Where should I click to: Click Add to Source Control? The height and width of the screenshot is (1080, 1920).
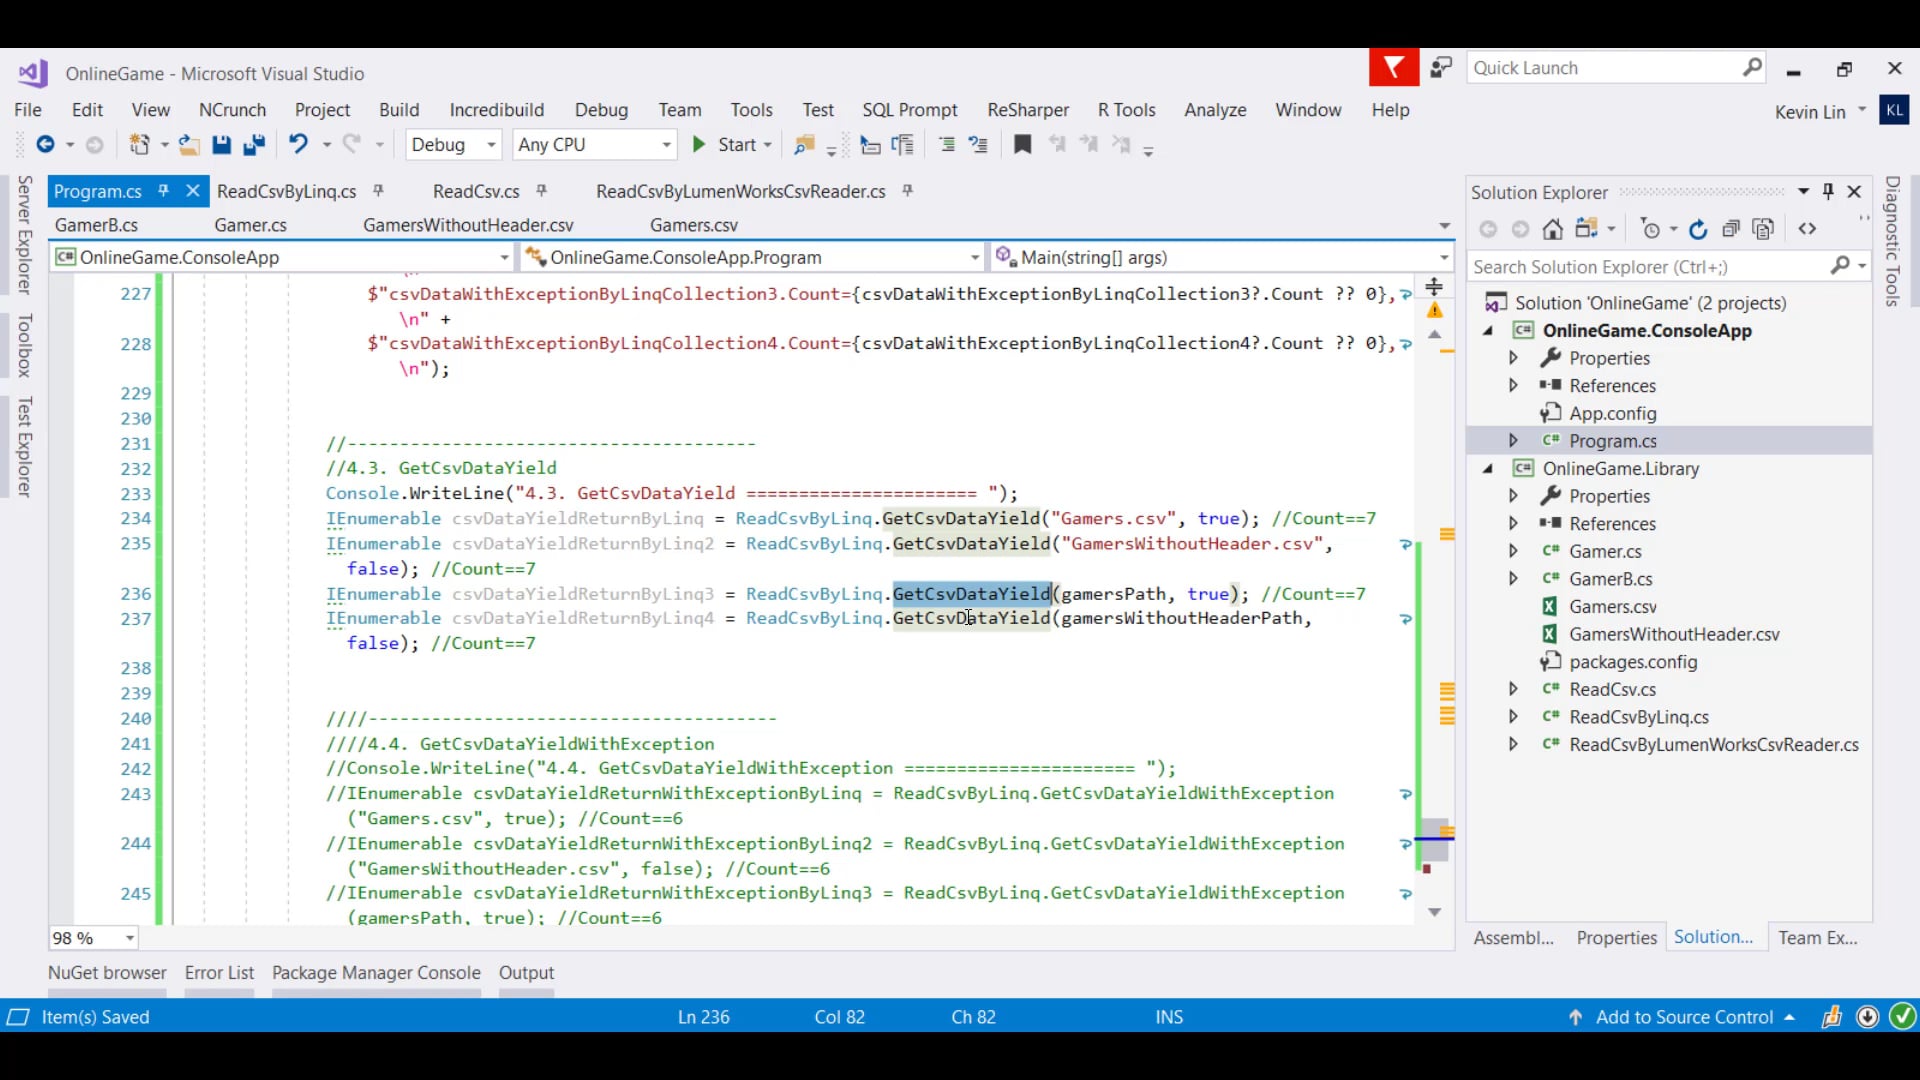click(1684, 1017)
